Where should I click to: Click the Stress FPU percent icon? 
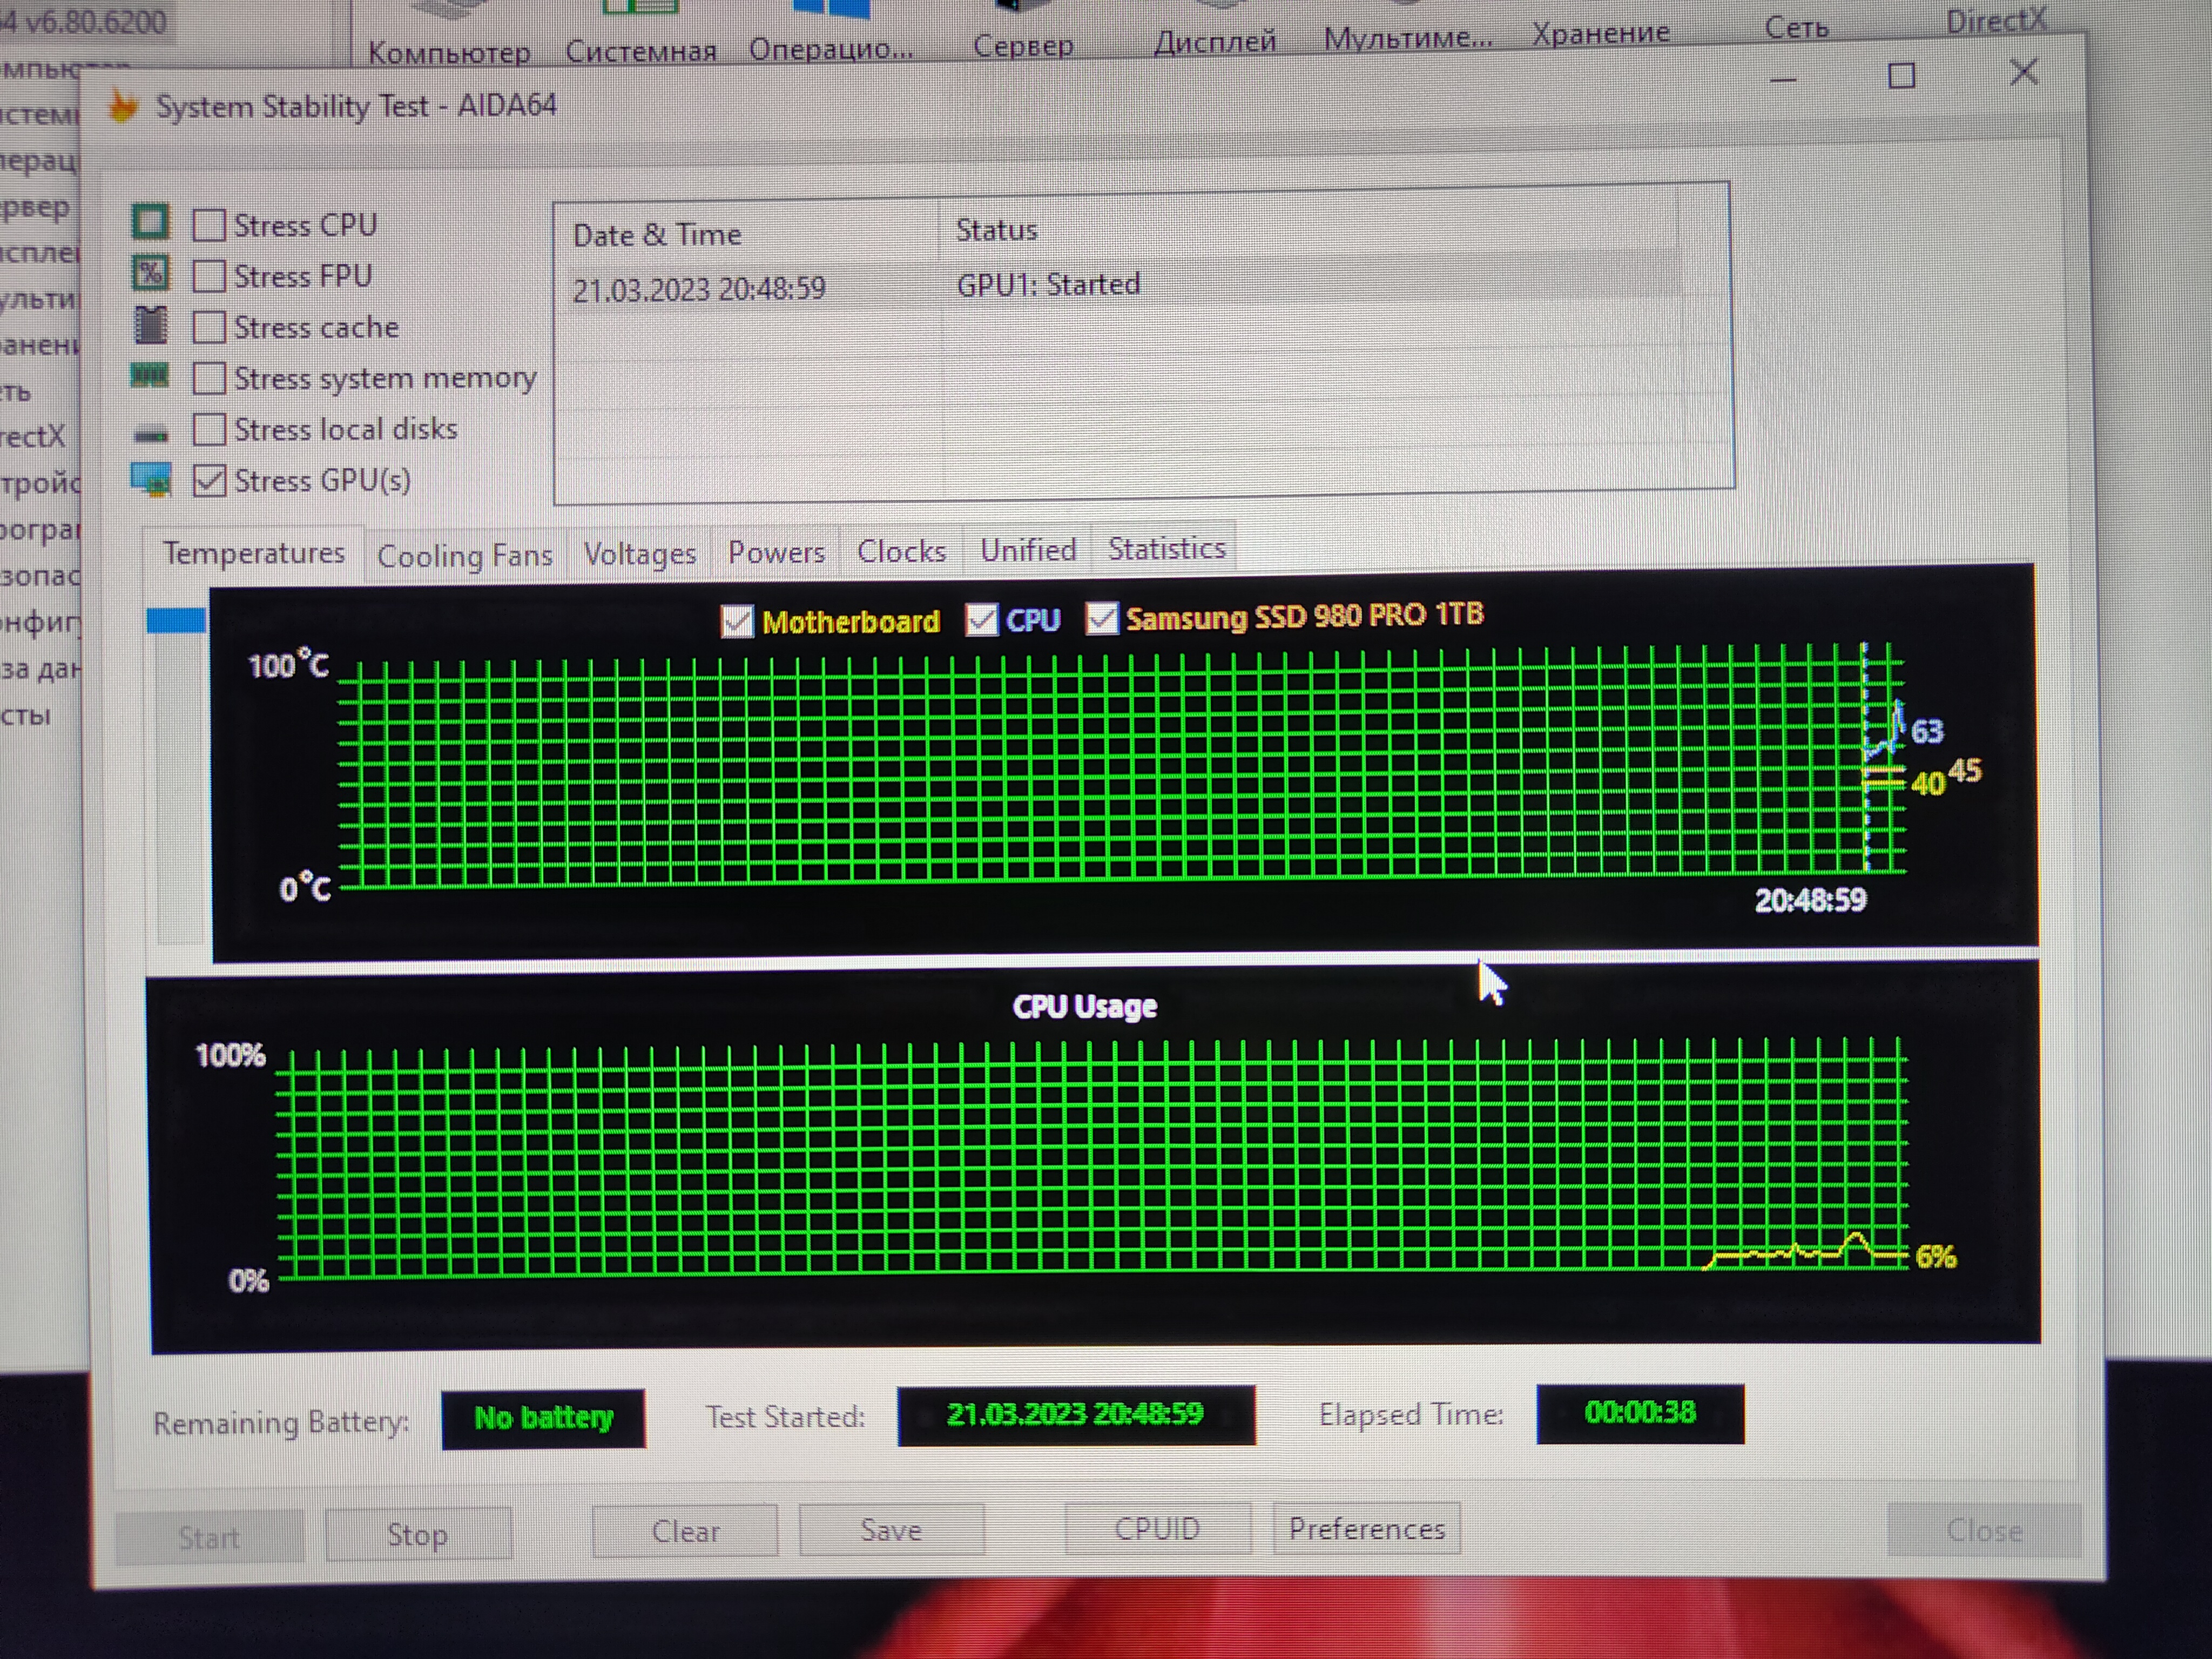coord(151,273)
